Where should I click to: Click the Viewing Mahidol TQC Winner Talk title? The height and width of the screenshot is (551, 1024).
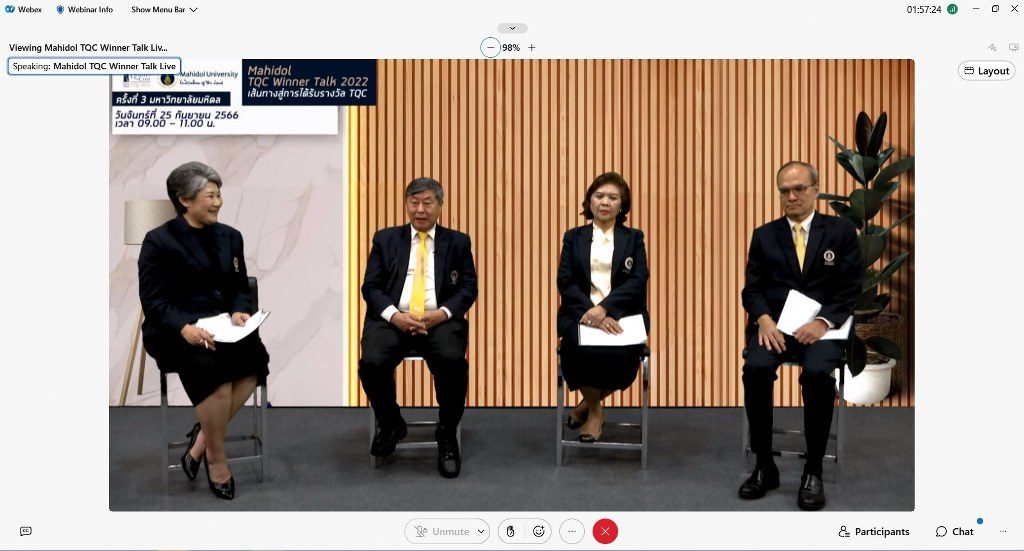(88, 48)
